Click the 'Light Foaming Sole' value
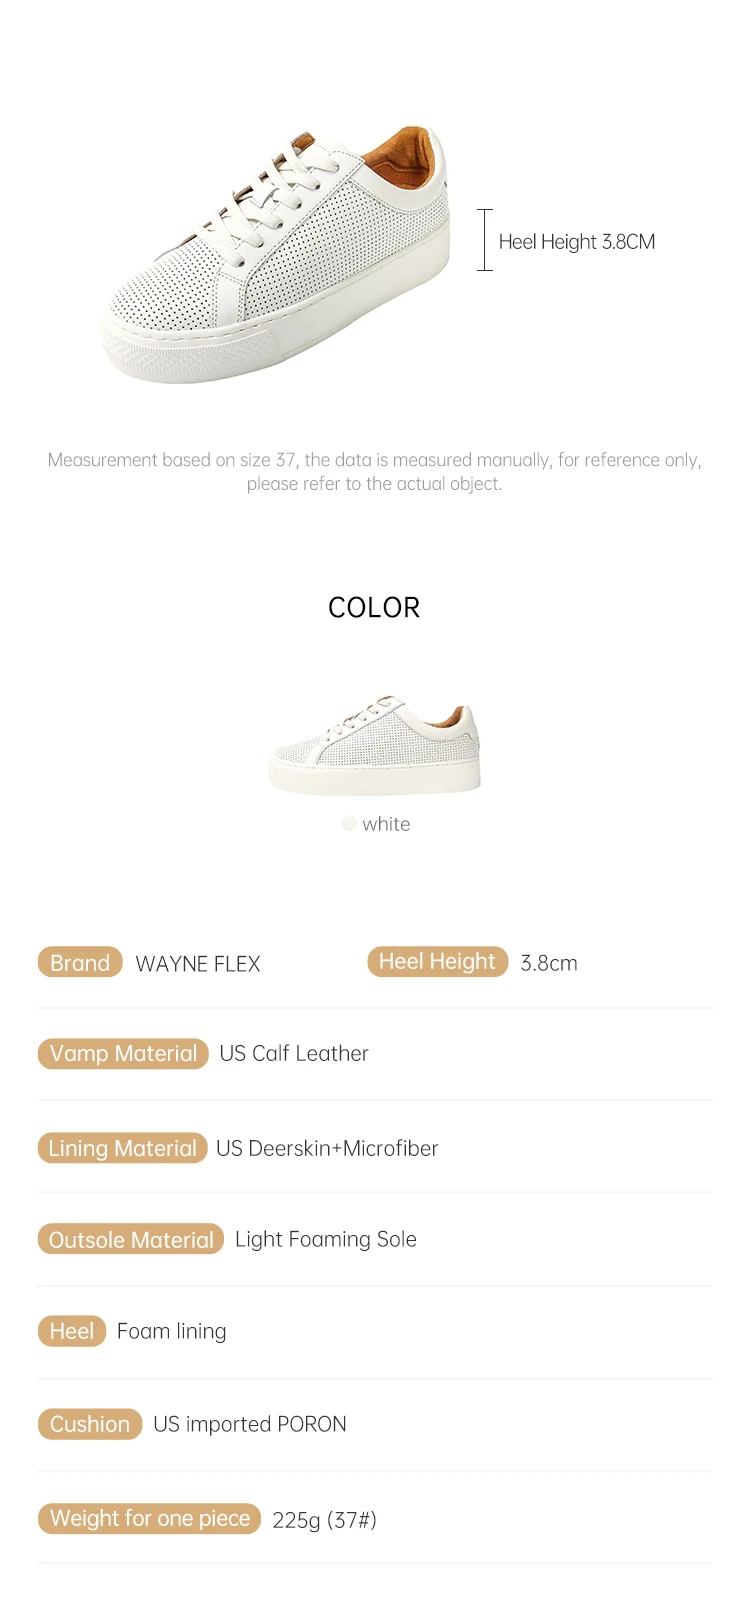This screenshot has height=1612, width=750. pos(326,1240)
